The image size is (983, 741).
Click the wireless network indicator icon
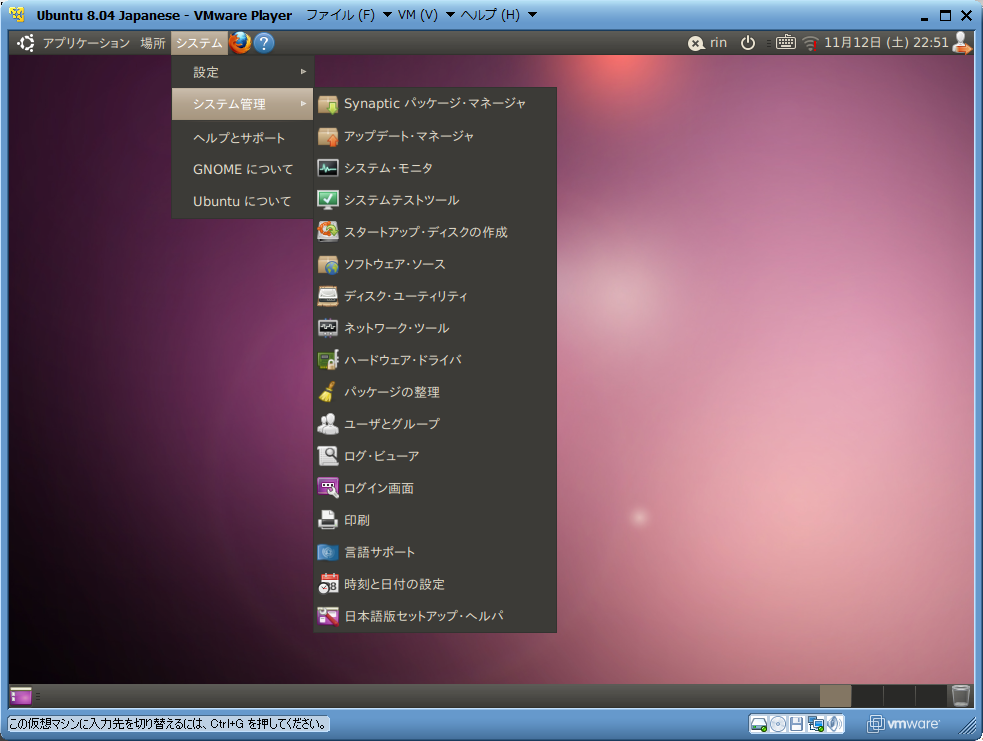tap(811, 43)
